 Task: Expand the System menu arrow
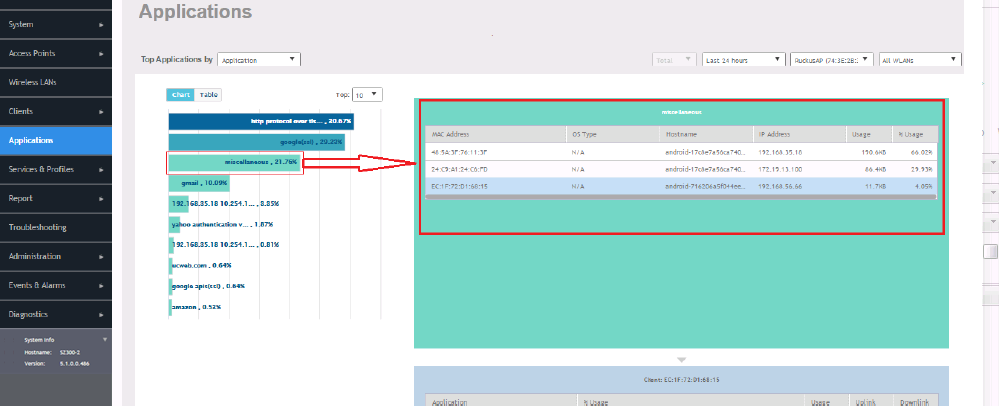pos(102,22)
